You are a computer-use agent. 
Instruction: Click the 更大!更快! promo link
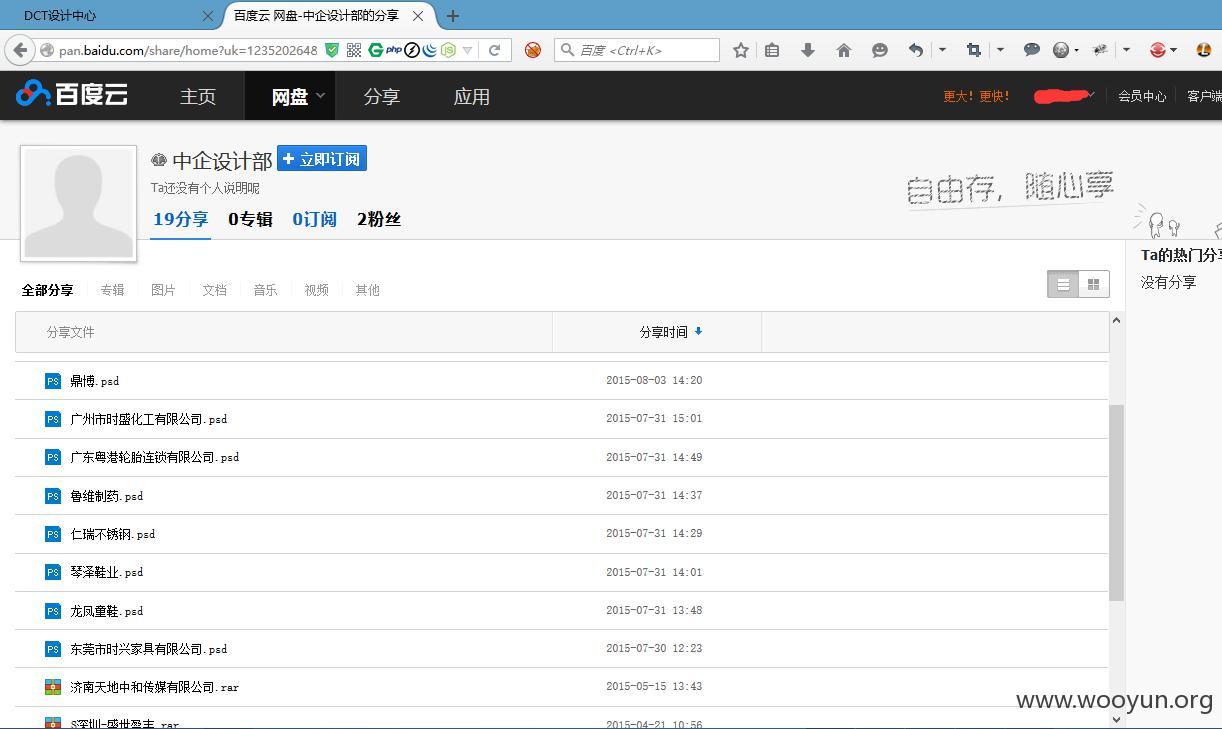click(976, 96)
